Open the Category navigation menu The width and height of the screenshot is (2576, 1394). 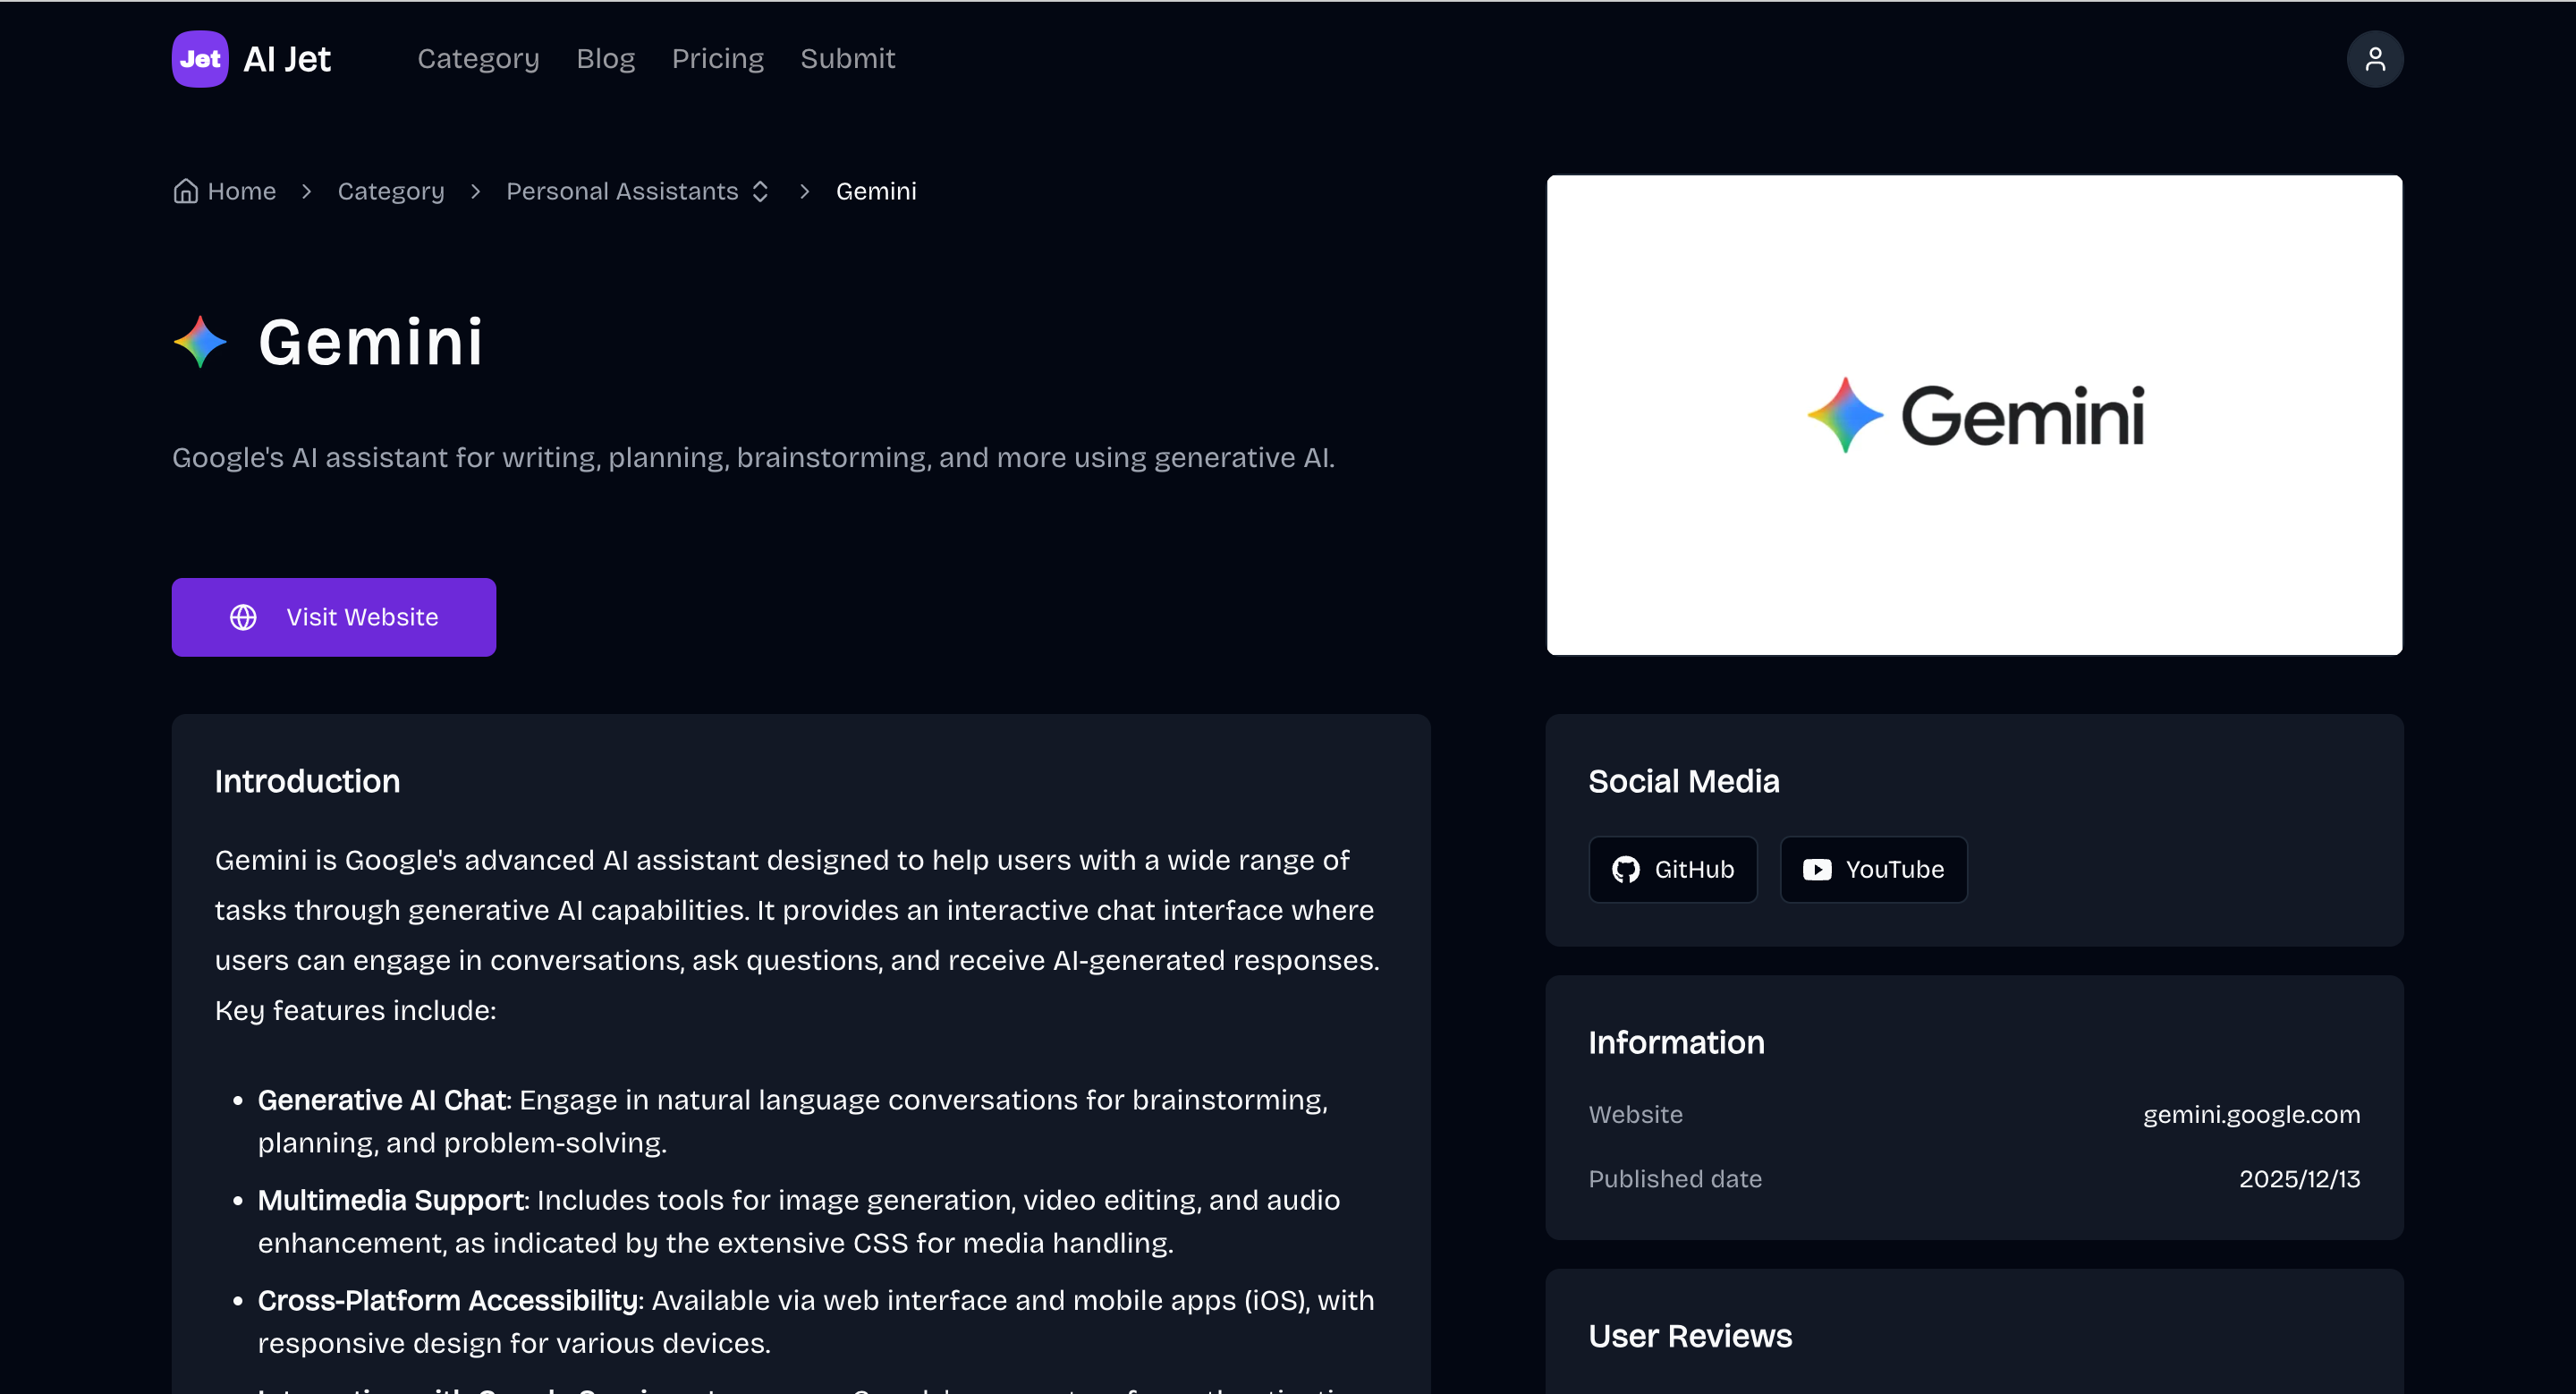coord(478,59)
